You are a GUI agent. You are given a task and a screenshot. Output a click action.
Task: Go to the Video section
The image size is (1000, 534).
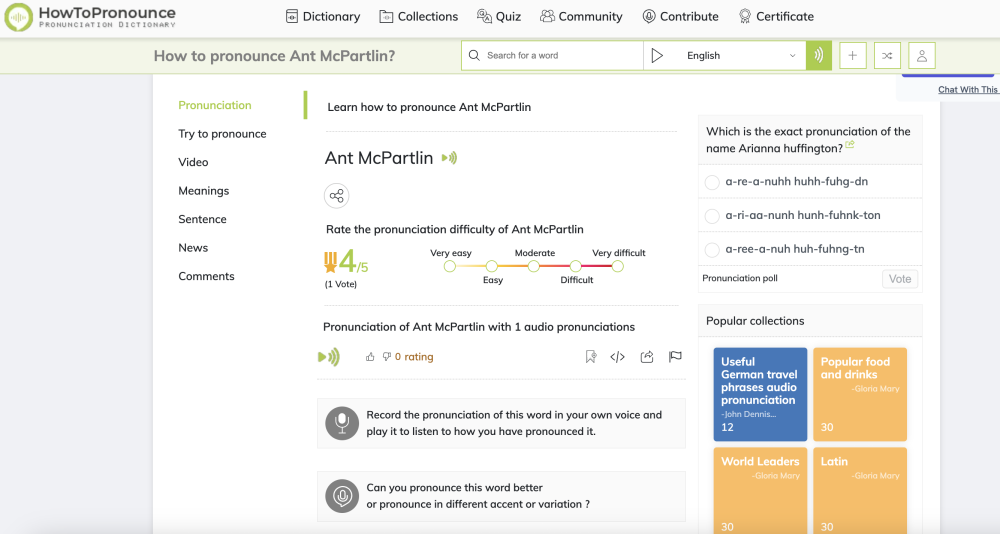(193, 162)
